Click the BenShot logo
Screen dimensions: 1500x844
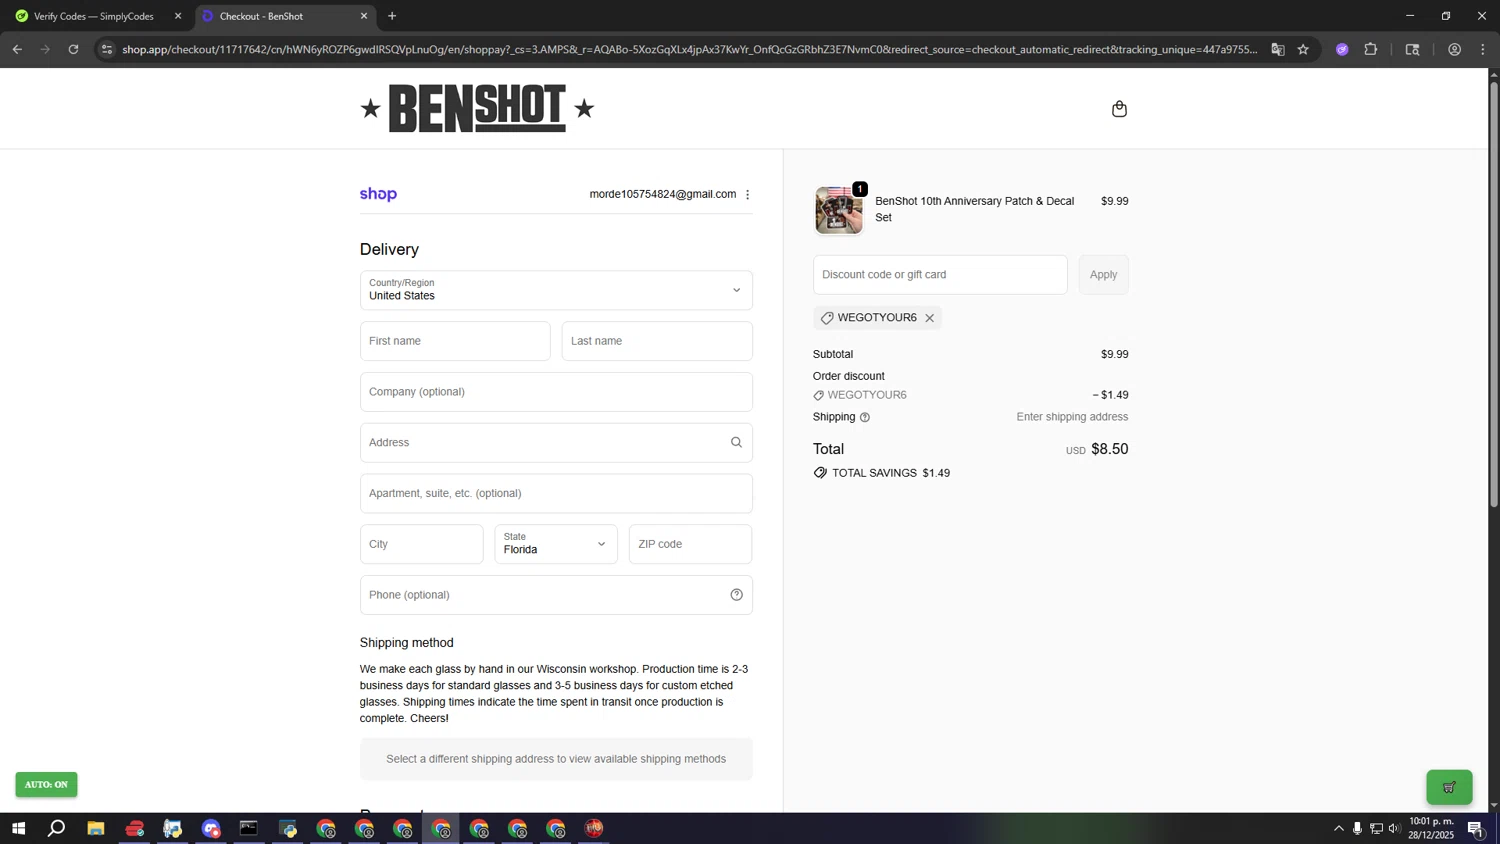(477, 108)
